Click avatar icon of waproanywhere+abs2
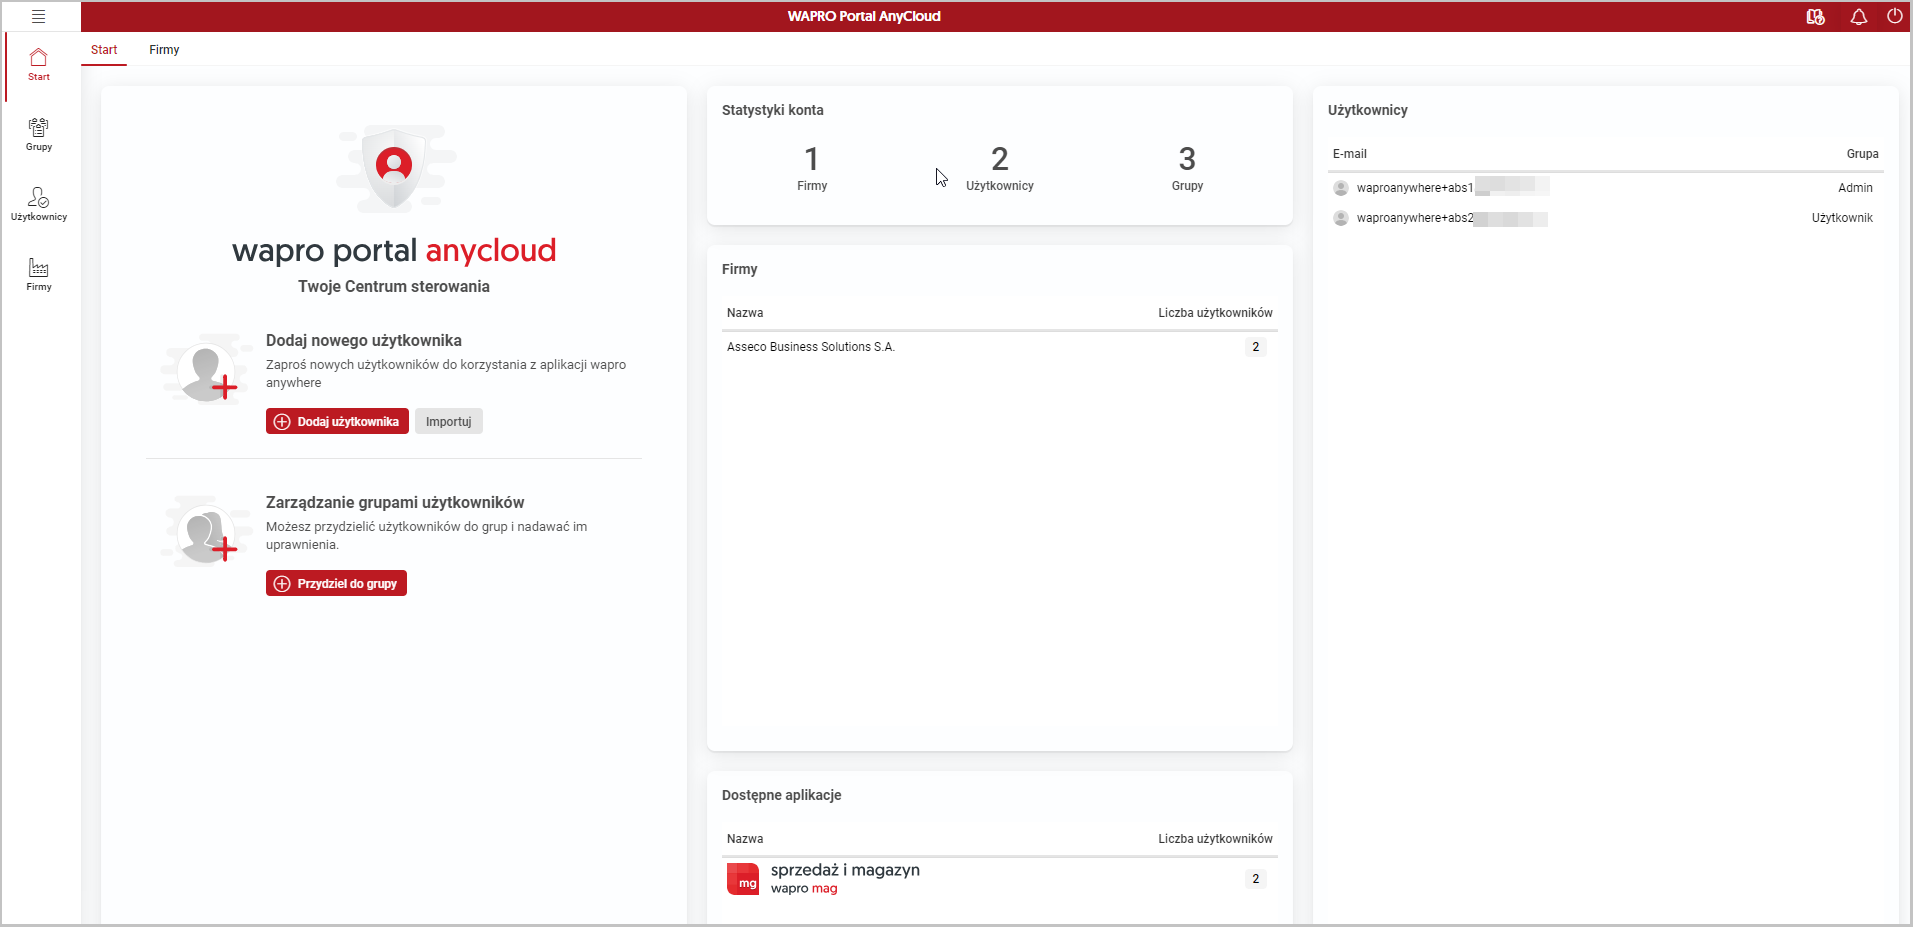Screen dimensions: 1913x927 (1341, 218)
